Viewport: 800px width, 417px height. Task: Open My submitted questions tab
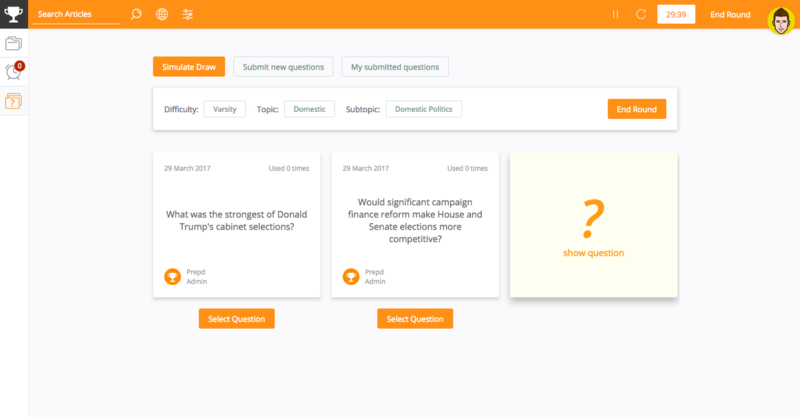click(x=395, y=67)
